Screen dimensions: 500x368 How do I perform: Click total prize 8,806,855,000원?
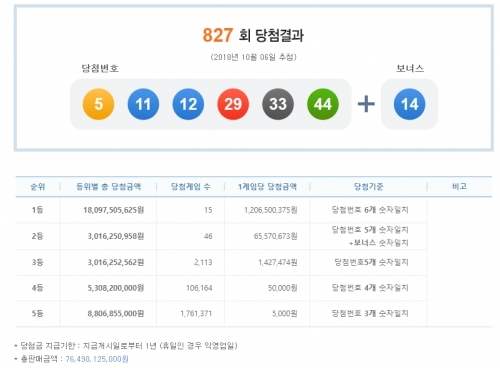(x=116, y=313)
